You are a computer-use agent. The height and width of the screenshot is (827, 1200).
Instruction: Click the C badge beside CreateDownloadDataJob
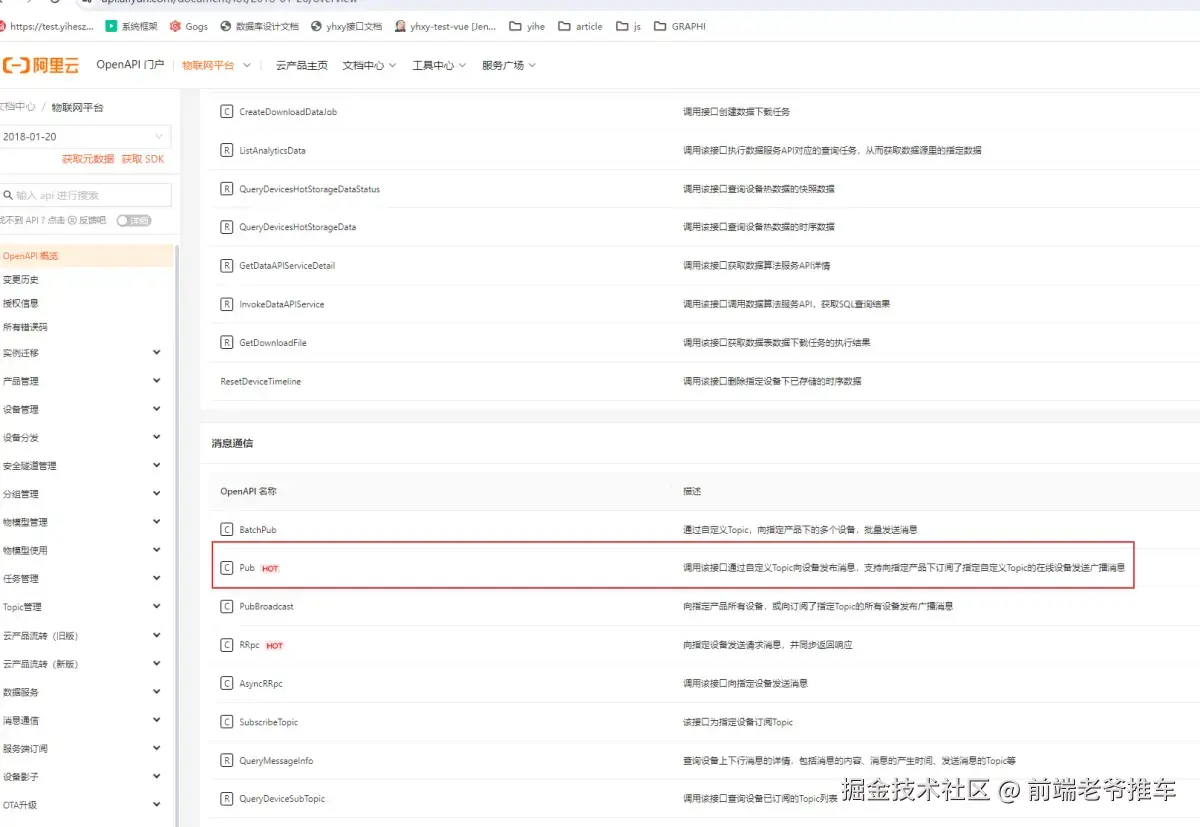point(227,112)
